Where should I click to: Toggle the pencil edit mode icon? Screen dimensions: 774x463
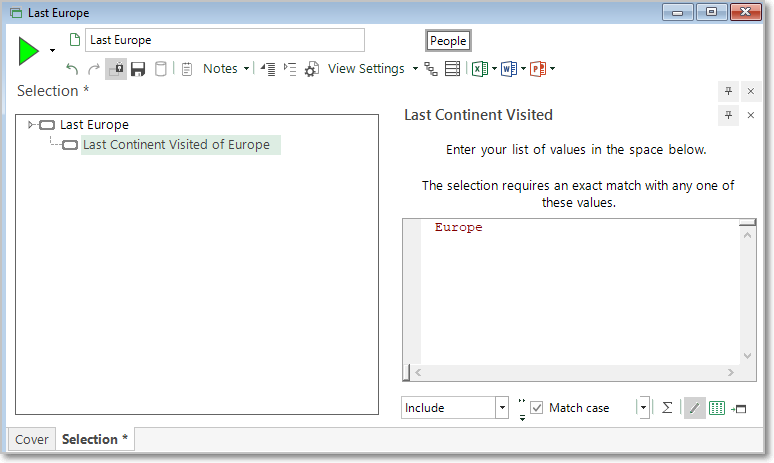click(x=695, y=408)
